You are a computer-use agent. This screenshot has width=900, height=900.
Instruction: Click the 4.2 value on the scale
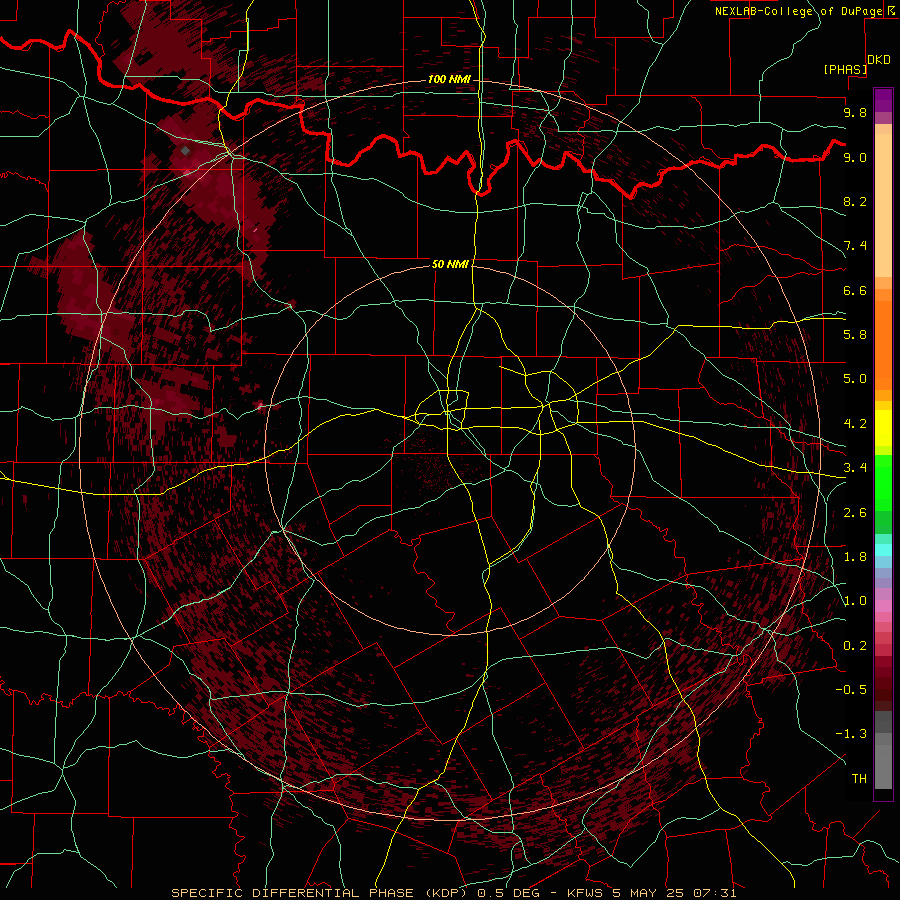[855, 424]
